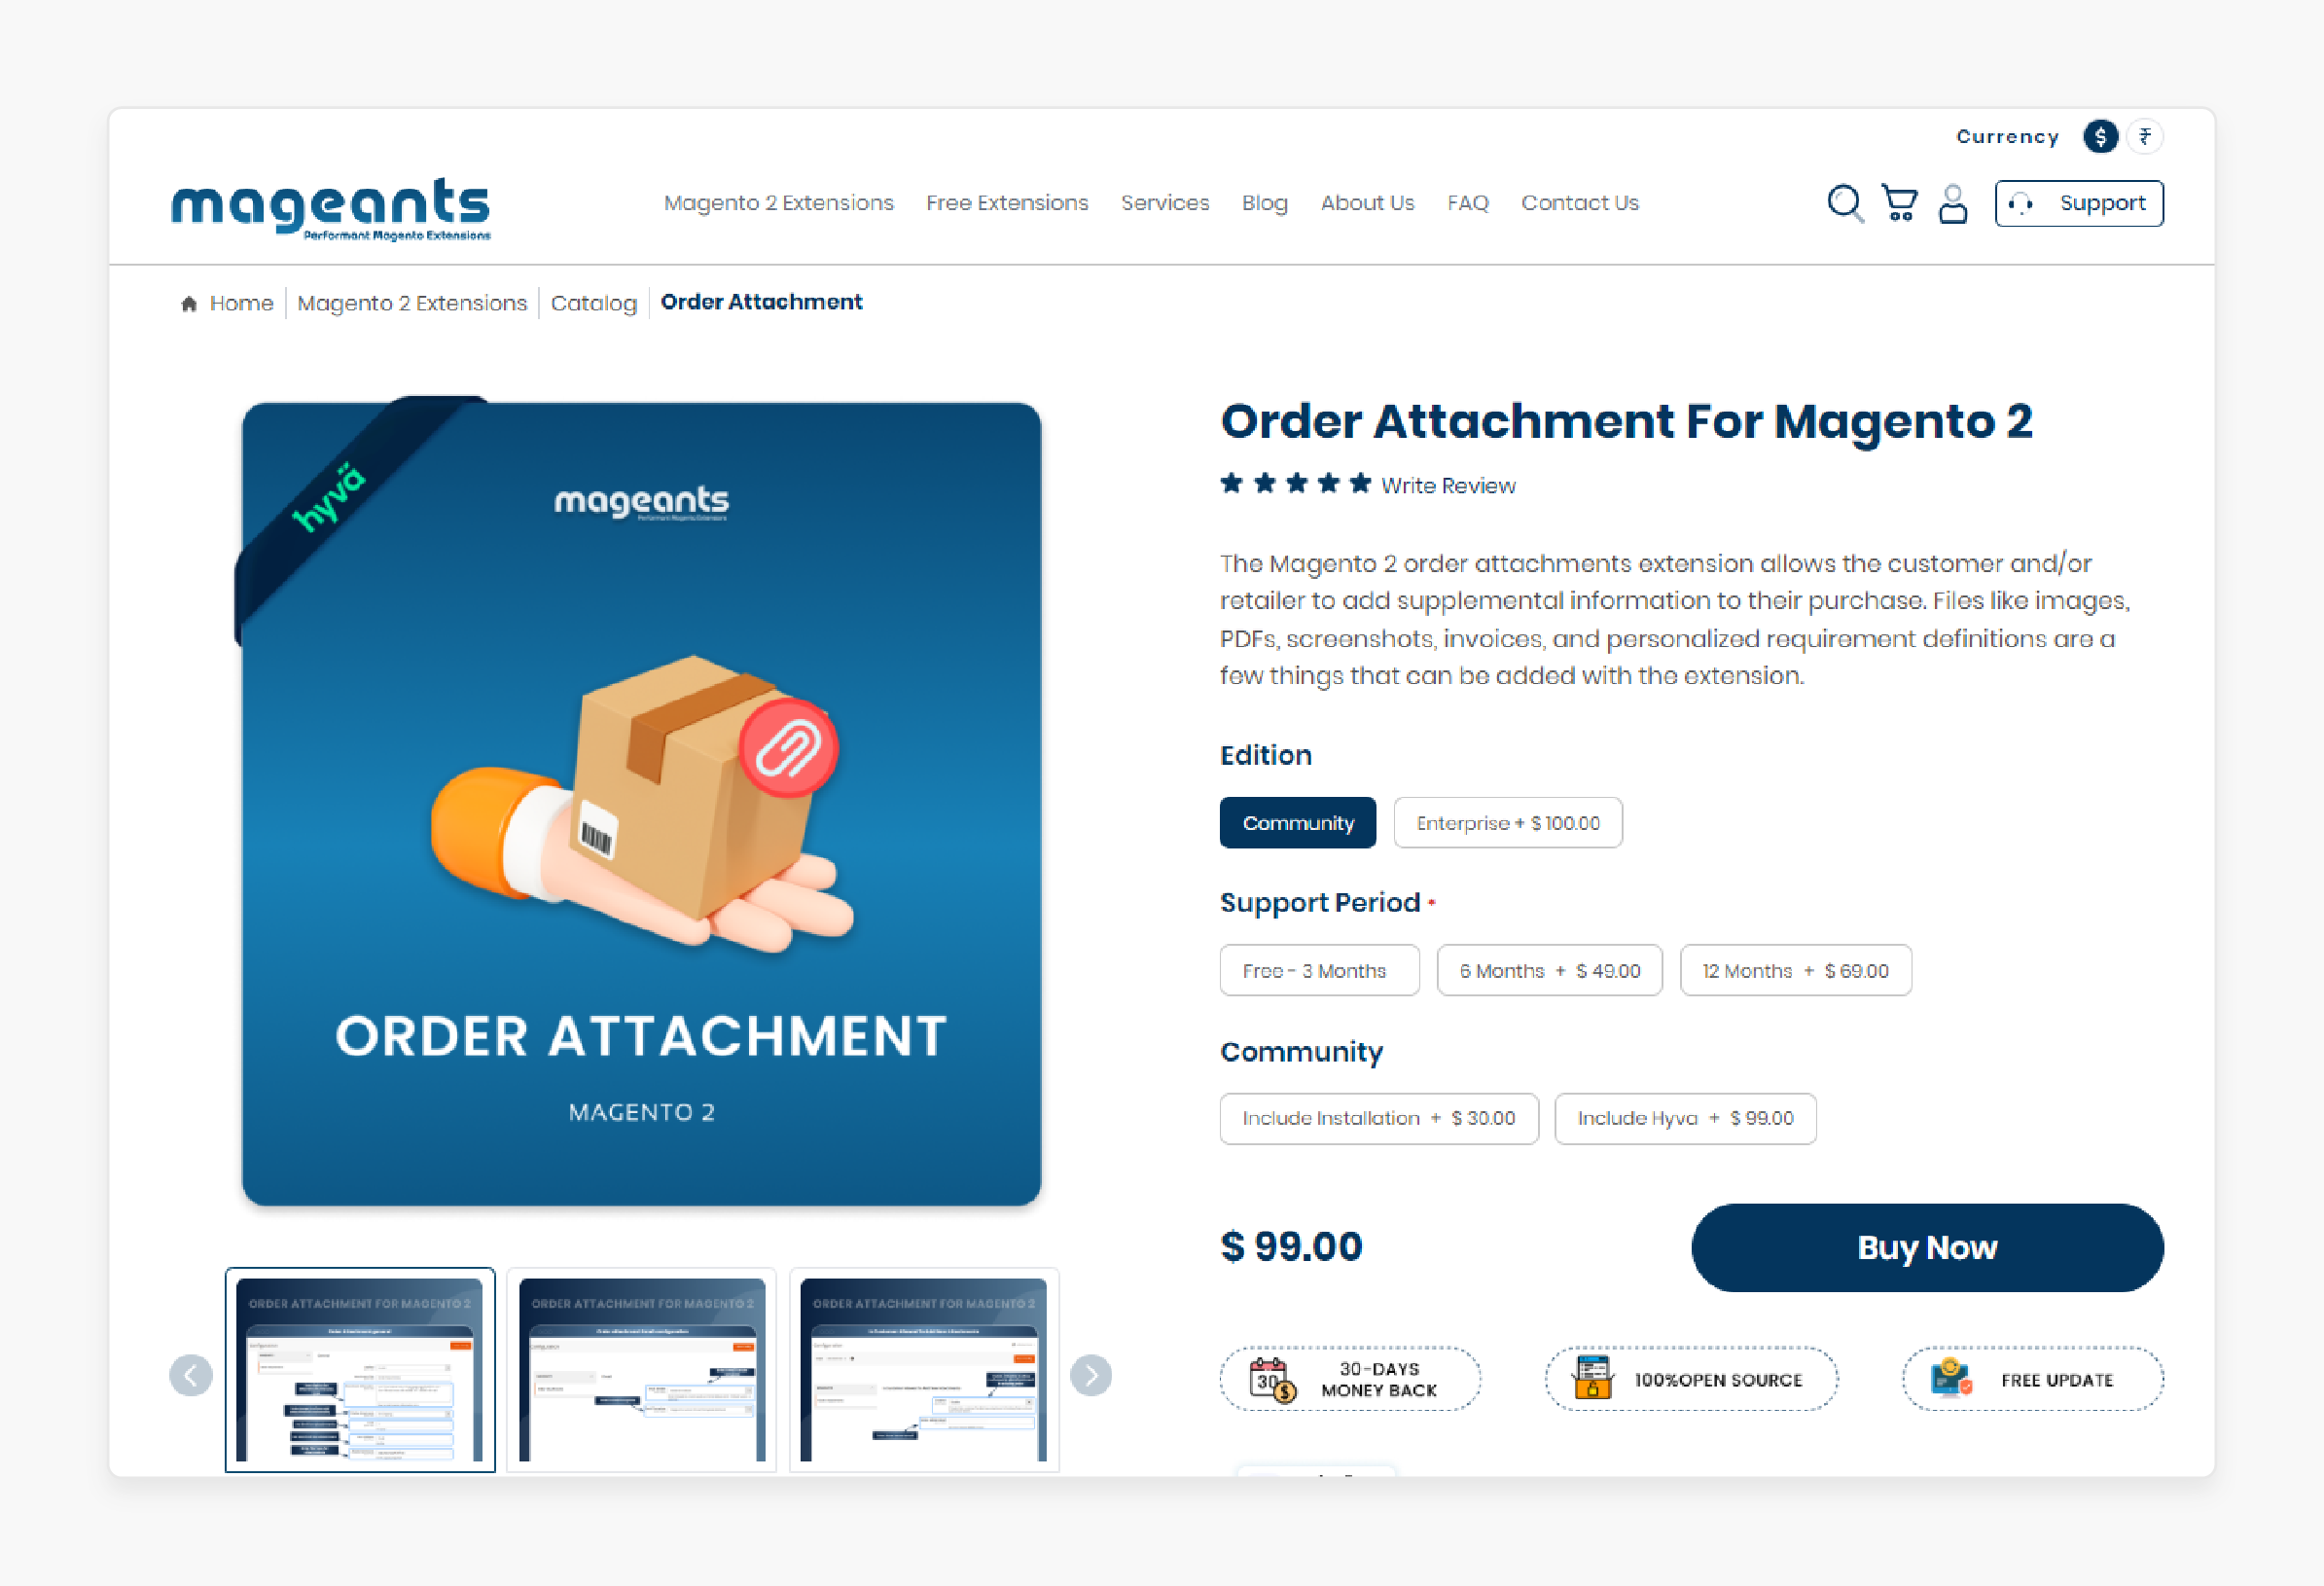Click the Buy Now button
Screen dimensions: 2324x1586
1927,1246
